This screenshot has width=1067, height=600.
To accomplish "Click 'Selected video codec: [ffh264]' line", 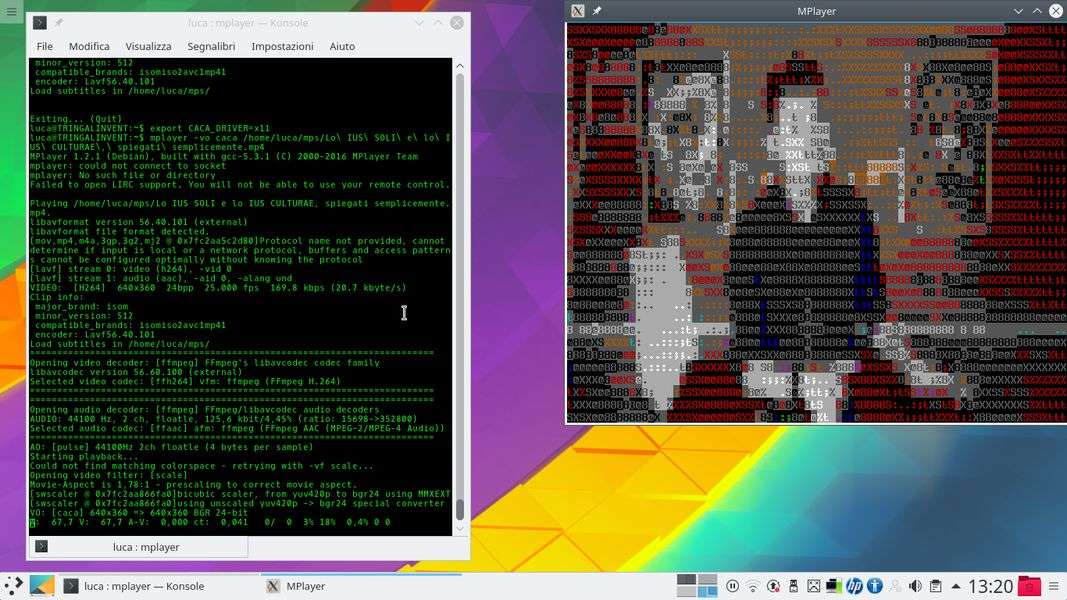I will pos(185,382).
